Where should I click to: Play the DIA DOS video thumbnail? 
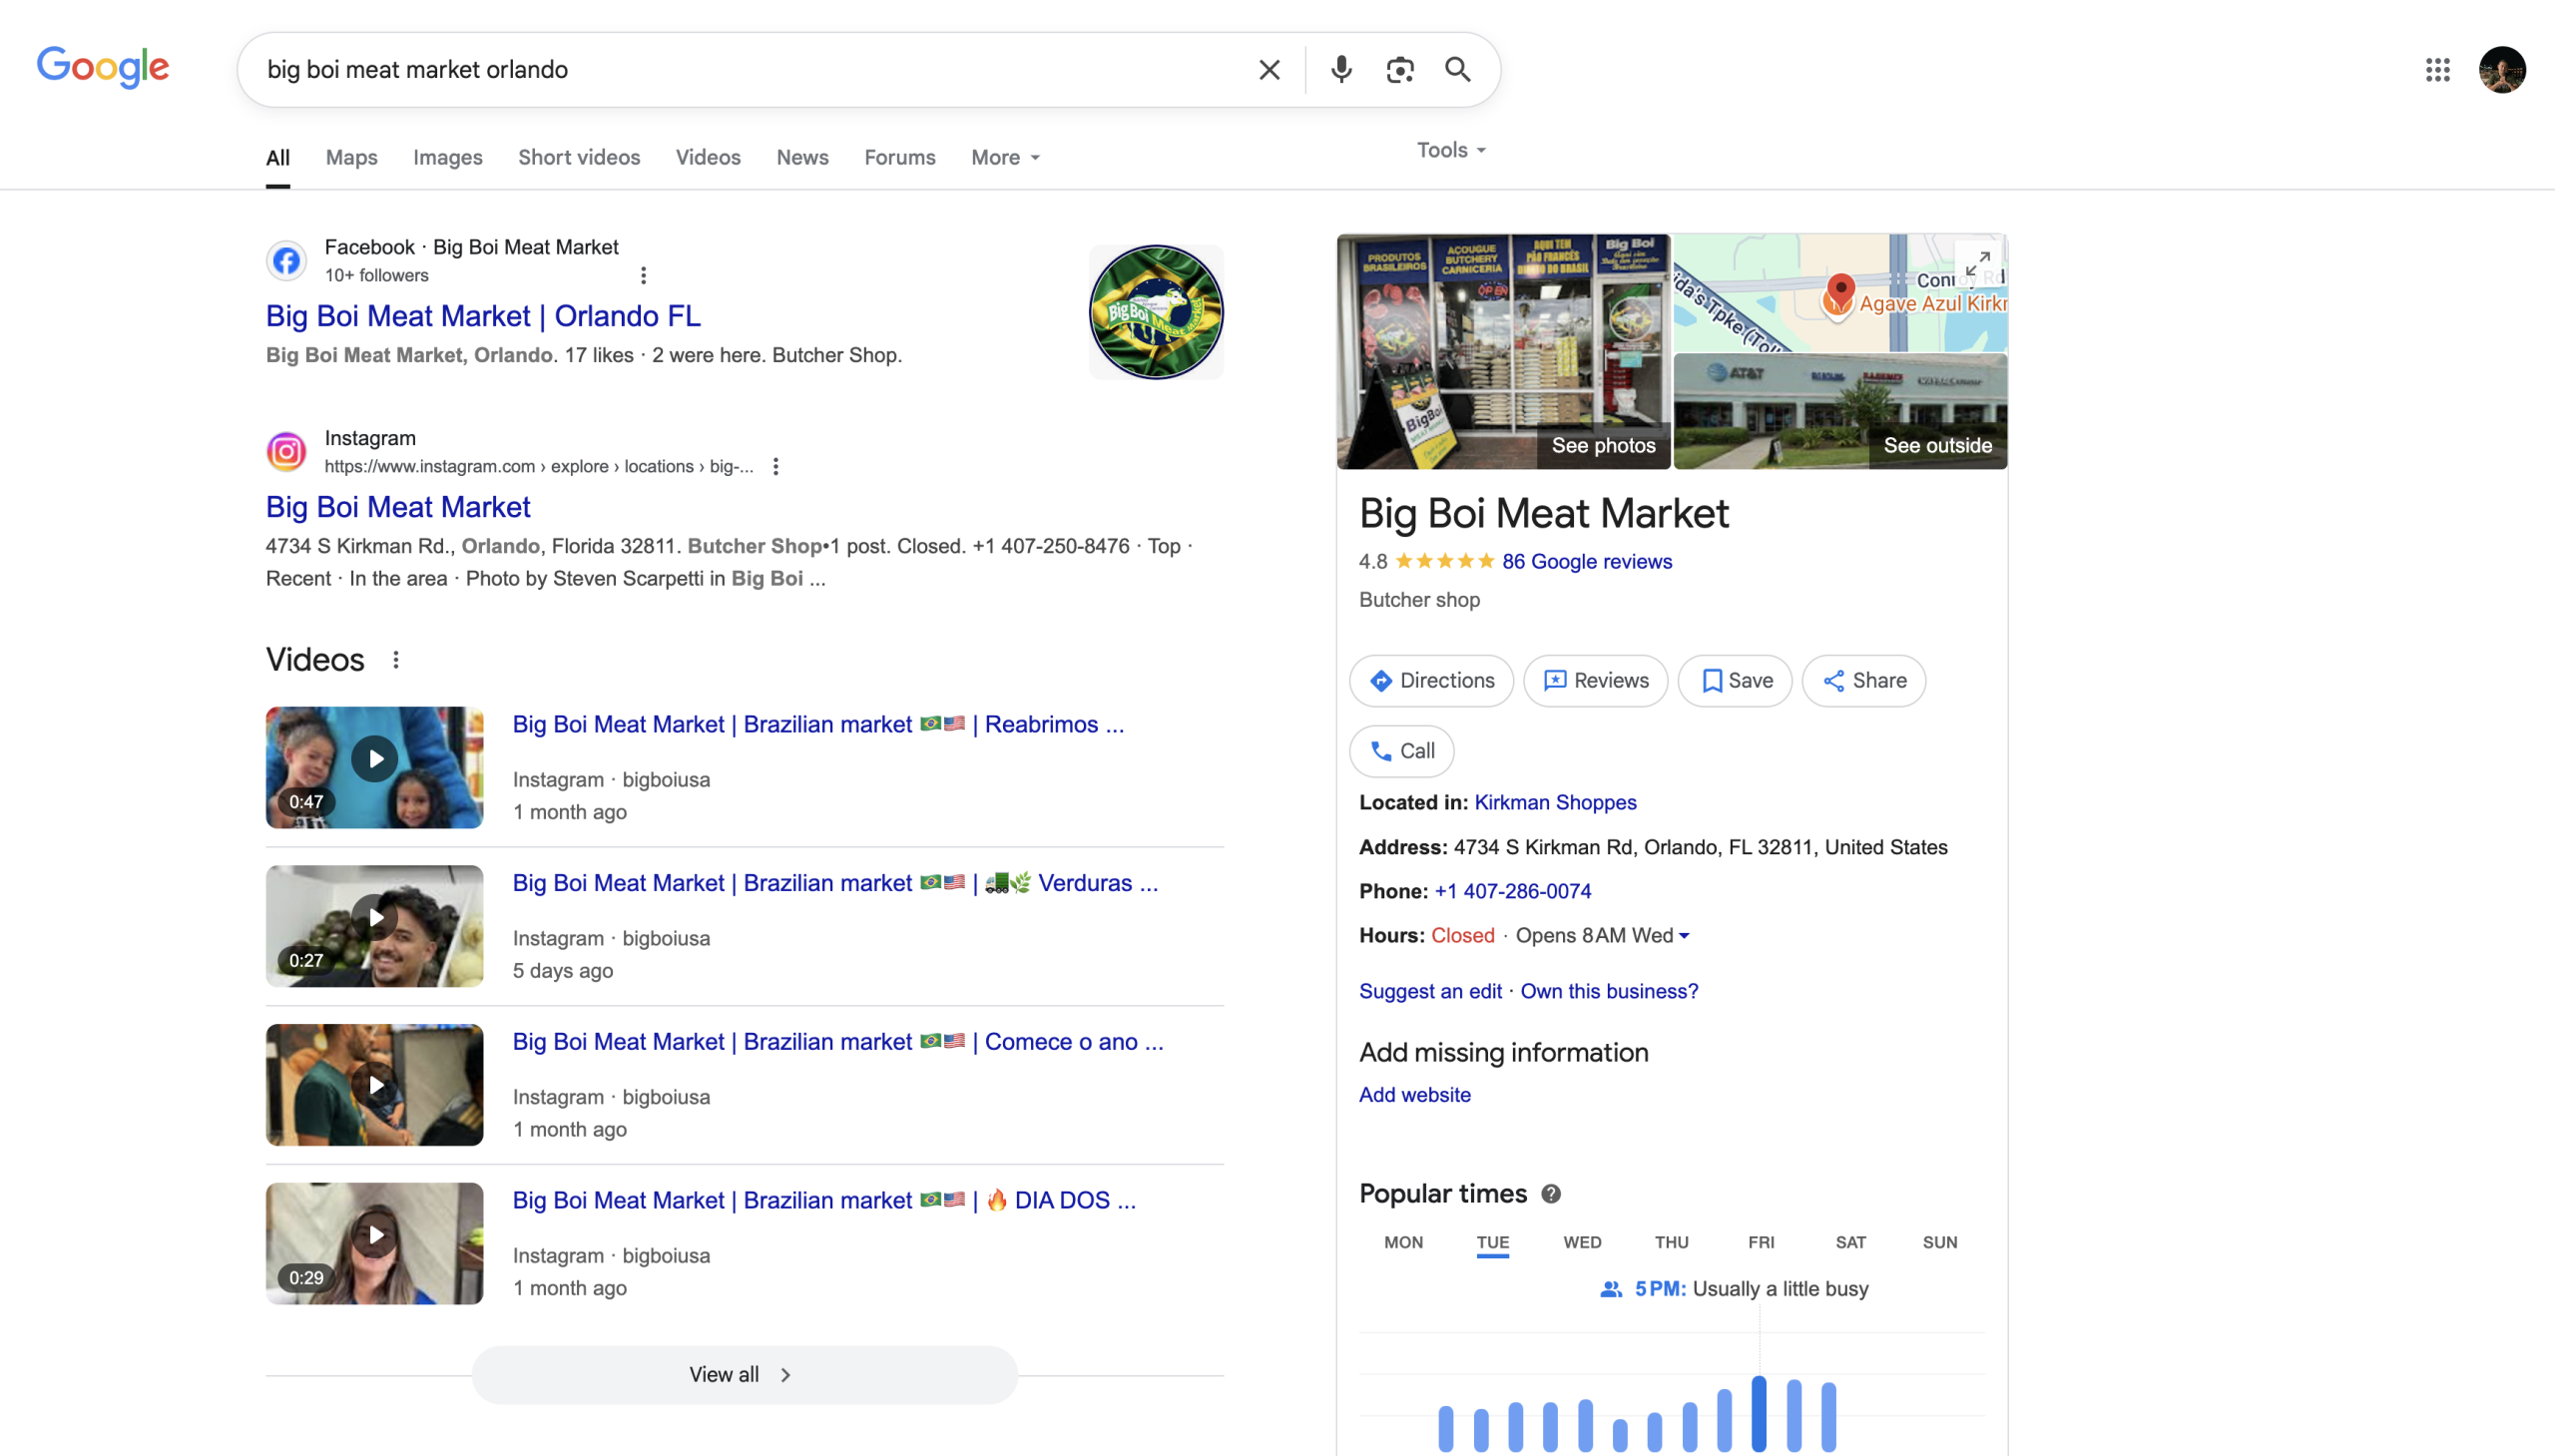[374, 1243]
